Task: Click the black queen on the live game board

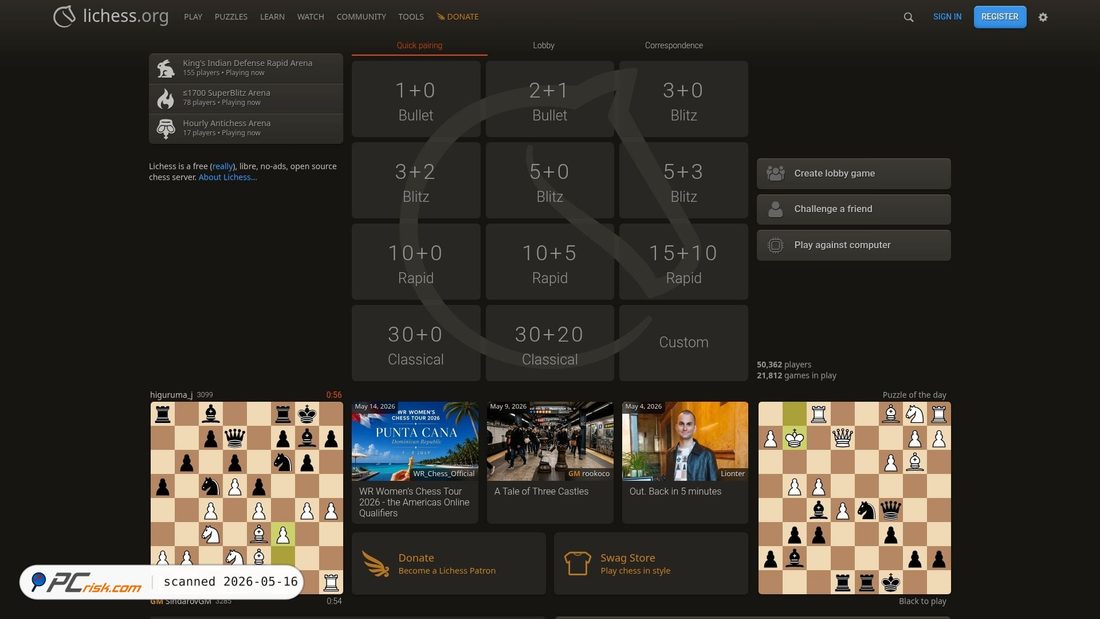Action: [235, 438]
